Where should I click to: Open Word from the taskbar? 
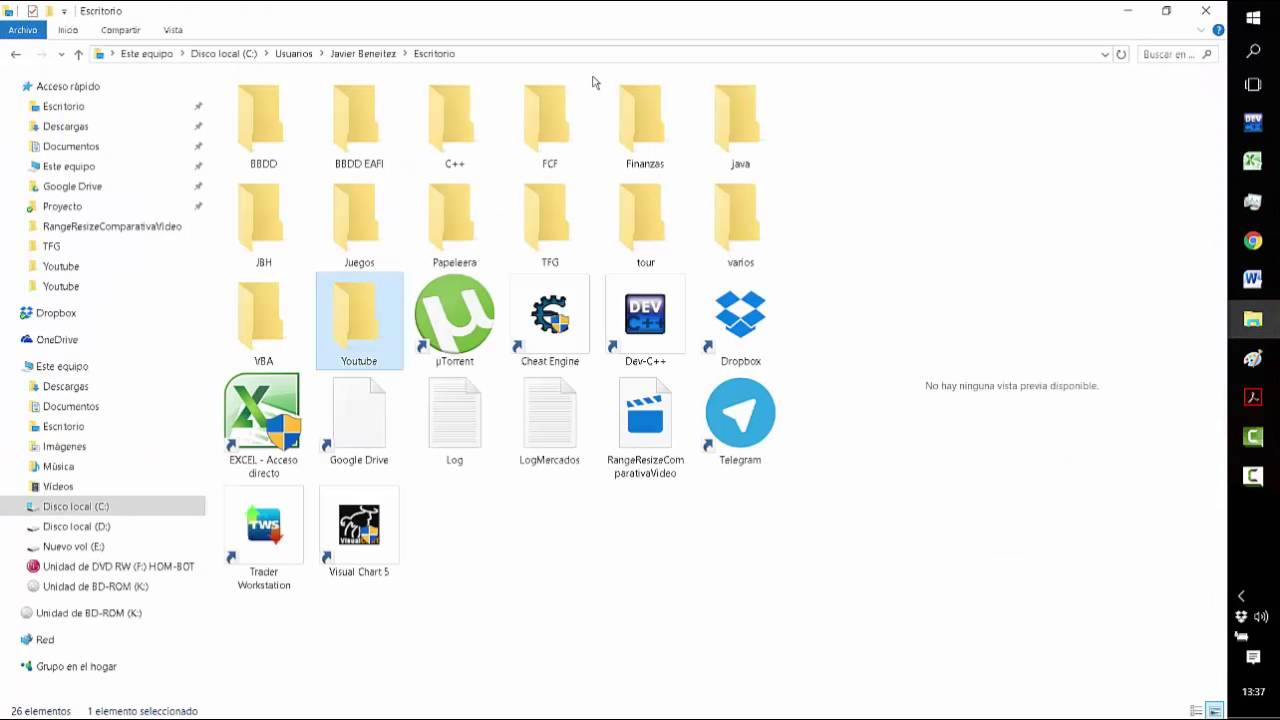pyautogui.click(x=1253, y=279)
